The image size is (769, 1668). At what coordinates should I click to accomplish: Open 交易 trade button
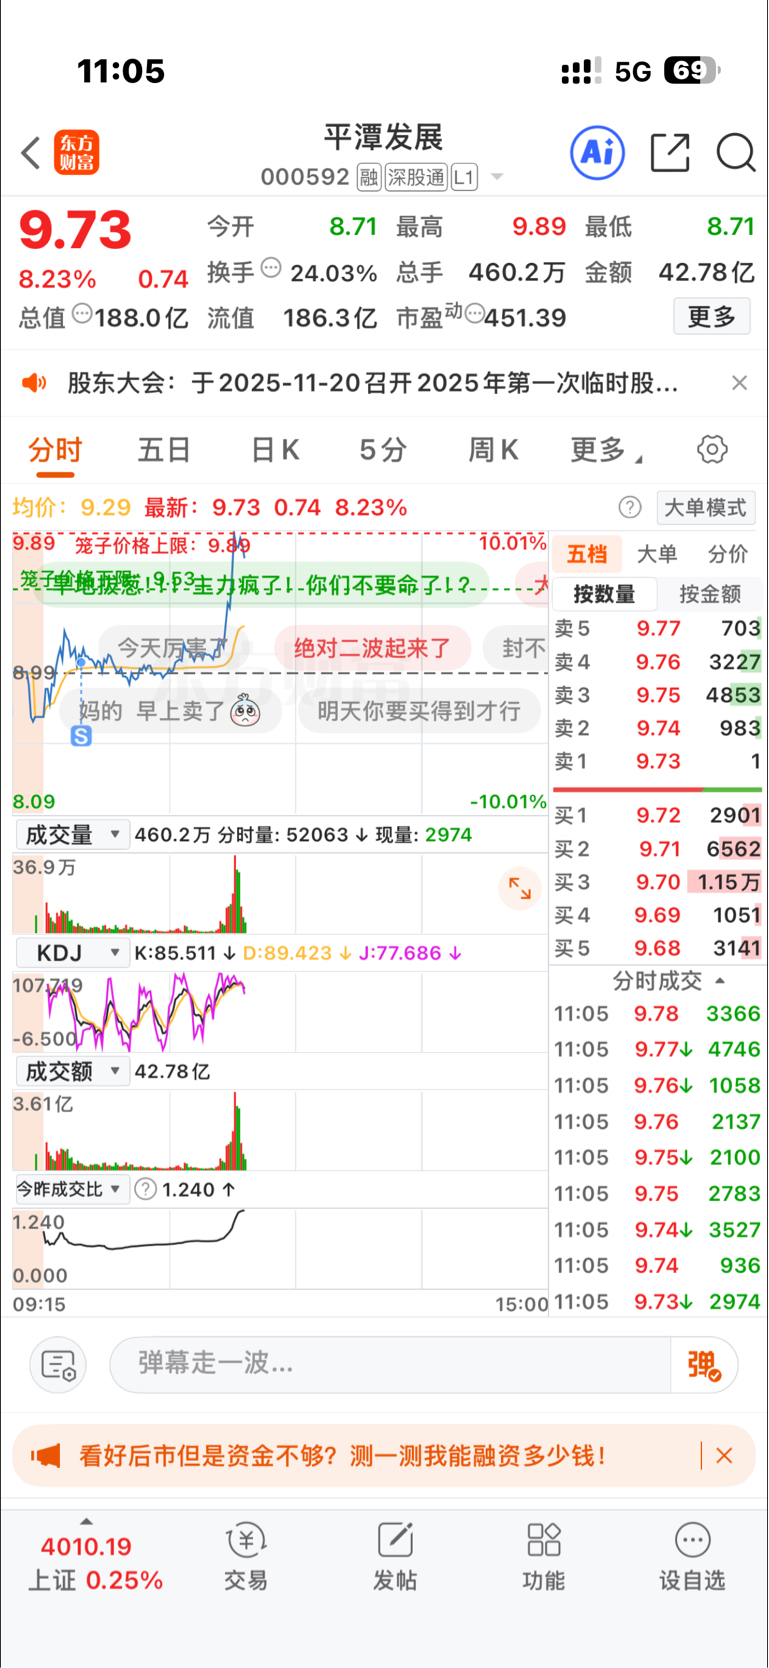[x=245, y=1559]
